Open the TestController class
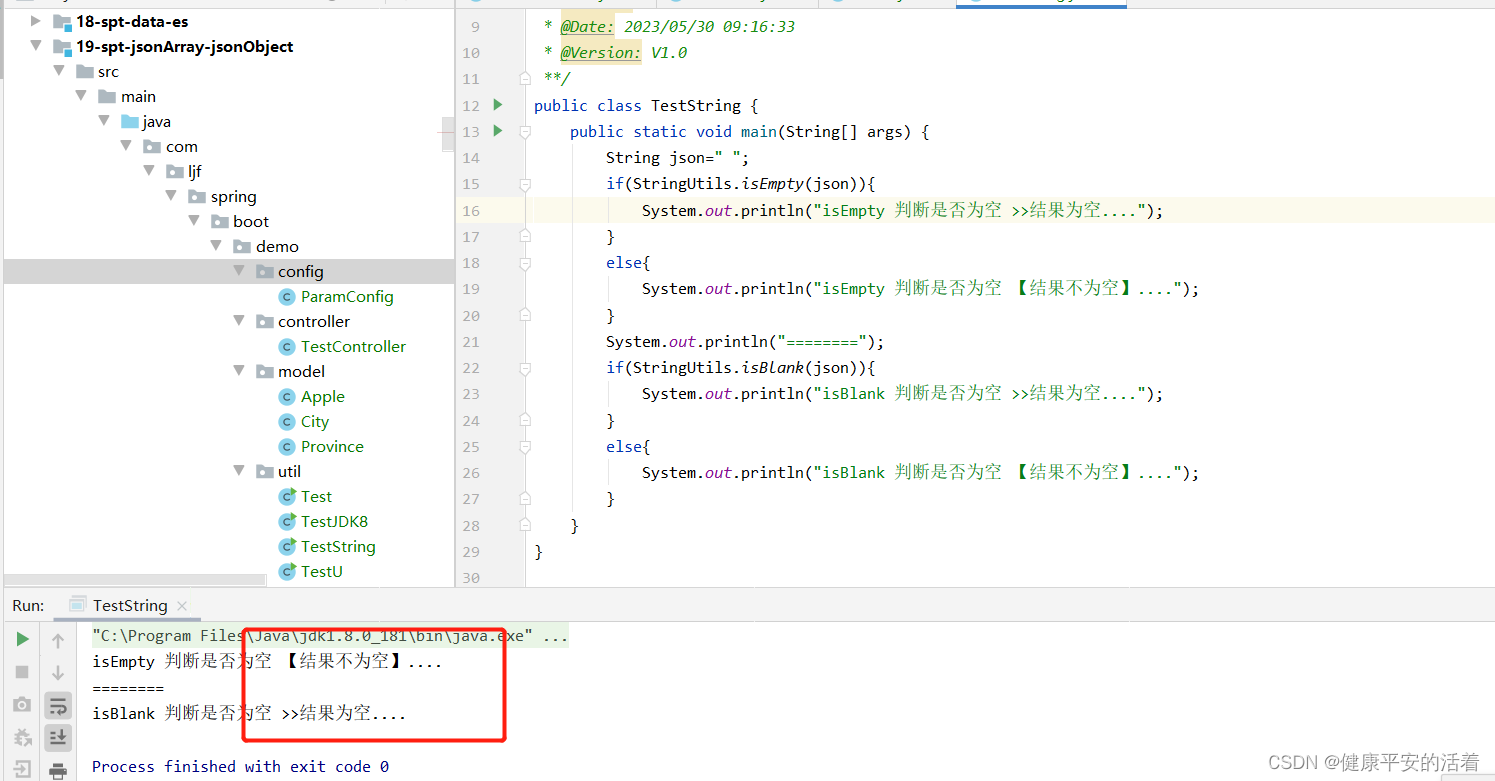 pos(353,346)
